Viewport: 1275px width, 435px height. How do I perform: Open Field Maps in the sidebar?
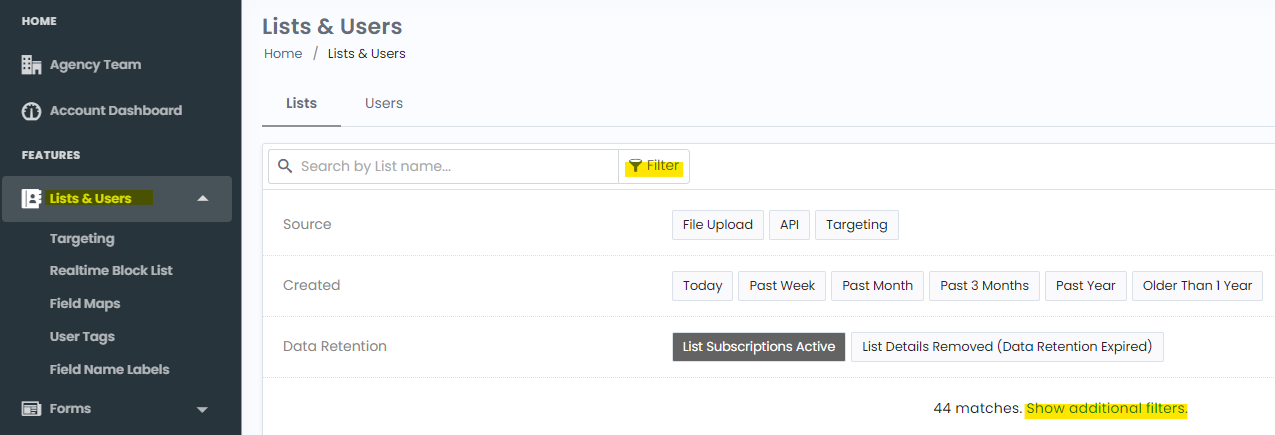click(x=85, y=303)
